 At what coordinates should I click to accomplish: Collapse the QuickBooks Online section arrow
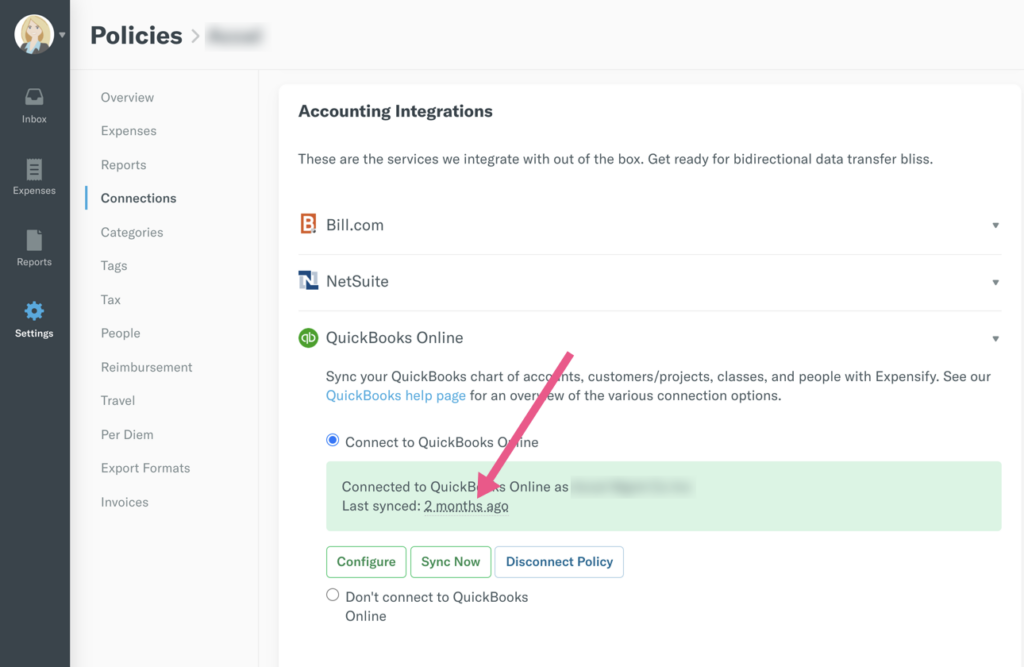pyautogui.click(x=995, y=338)
